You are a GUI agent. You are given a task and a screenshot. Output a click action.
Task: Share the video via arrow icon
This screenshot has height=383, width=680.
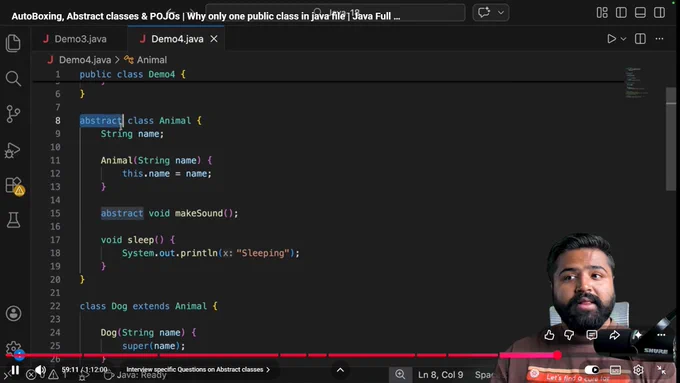615,335
